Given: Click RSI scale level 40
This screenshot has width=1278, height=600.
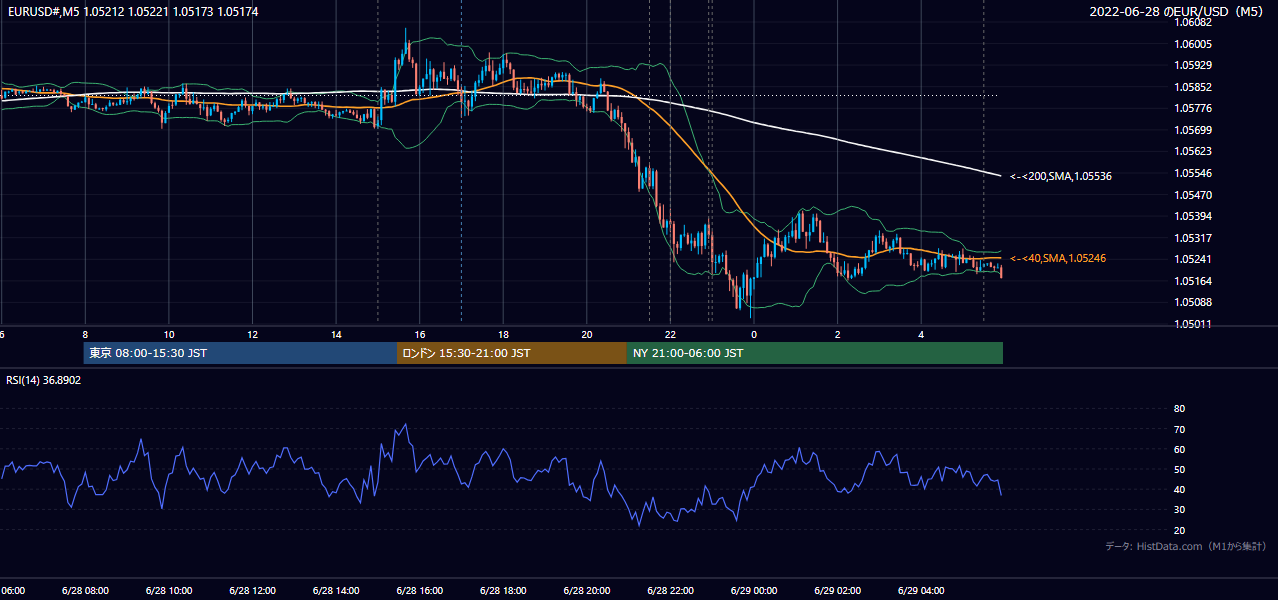Looking at the screenshot, I should 1179,489.
